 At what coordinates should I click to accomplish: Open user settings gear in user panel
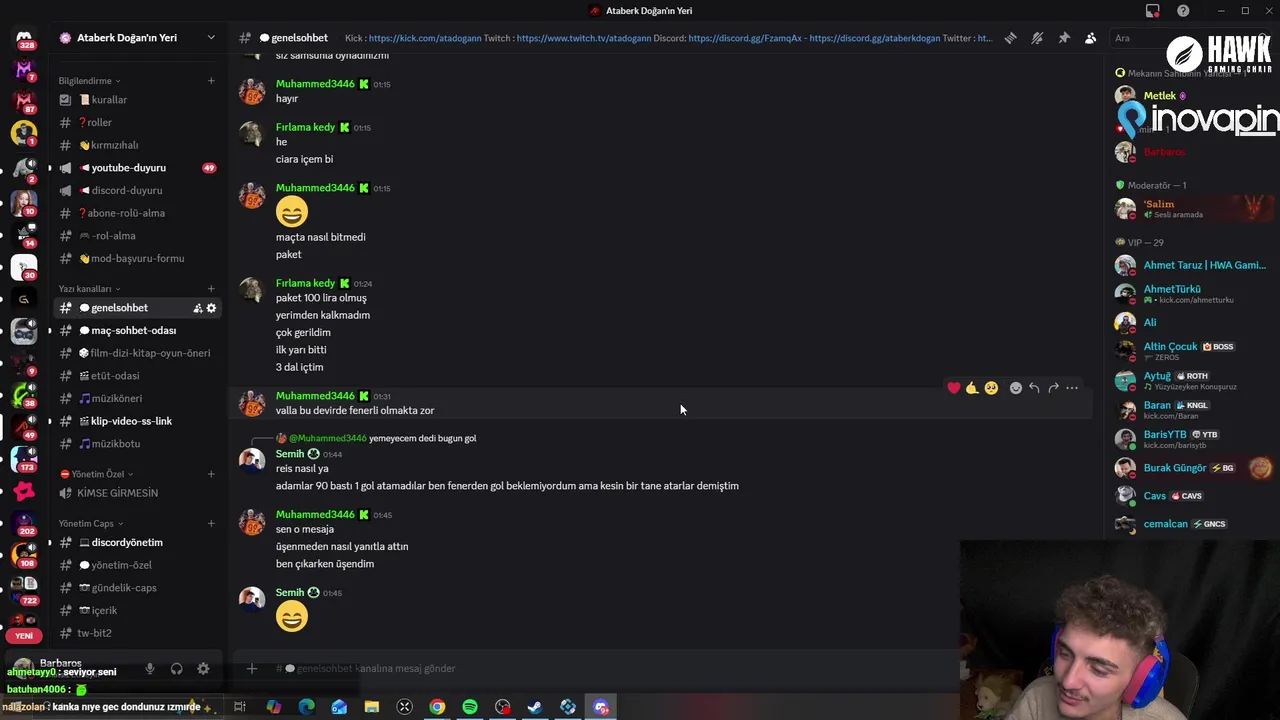tap(203, 669)
